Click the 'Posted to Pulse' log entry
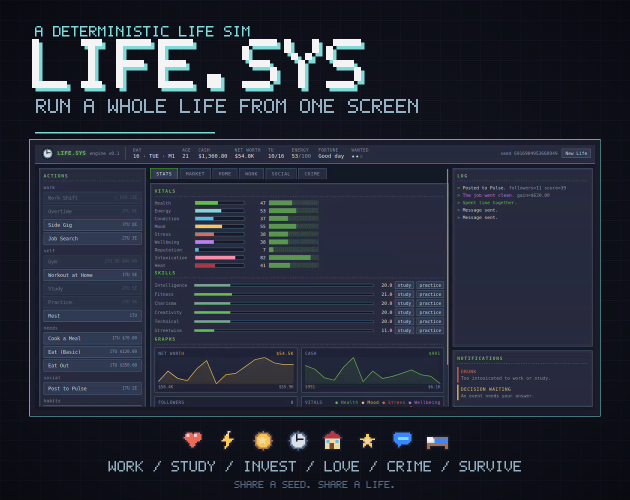This screenshot has height=500, width=630. coord(511,188)
